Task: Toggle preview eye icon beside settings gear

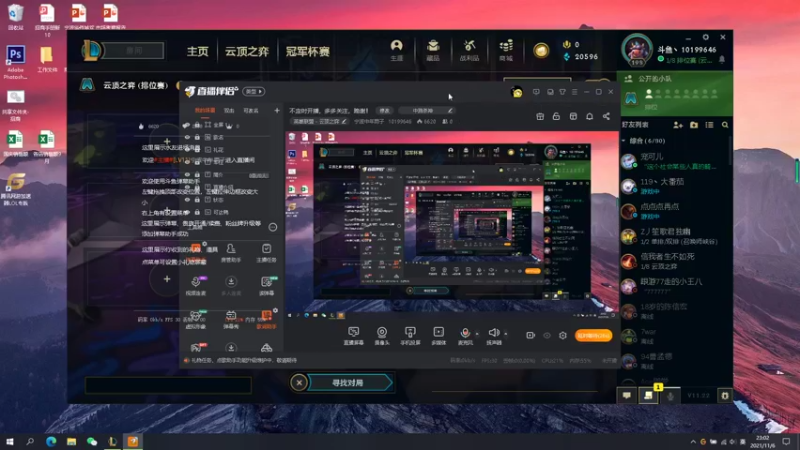Action: [x=547, y=335]
